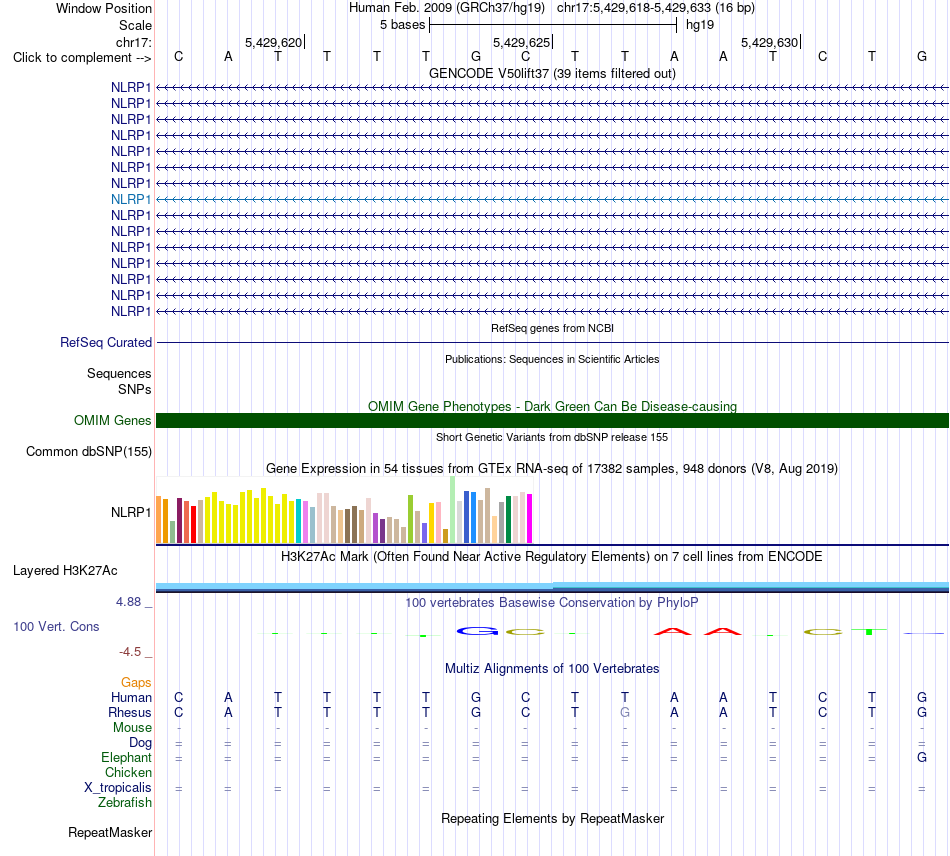Click the 5,429,625 ruler position marker
The width and height of the screenshot is (950, 856).
click(522, 42)
